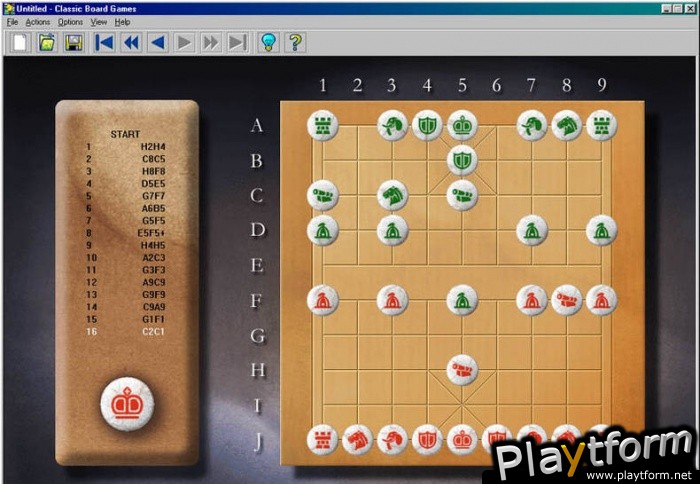Select move 11 G3F3 in list
Image resolution: width=700 pixels, height=484 pixels.
point(126,270)
